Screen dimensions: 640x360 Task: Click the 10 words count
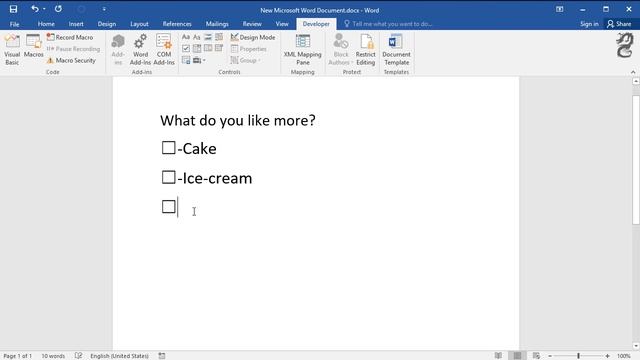pyautogui.click(x=53, y=356)
